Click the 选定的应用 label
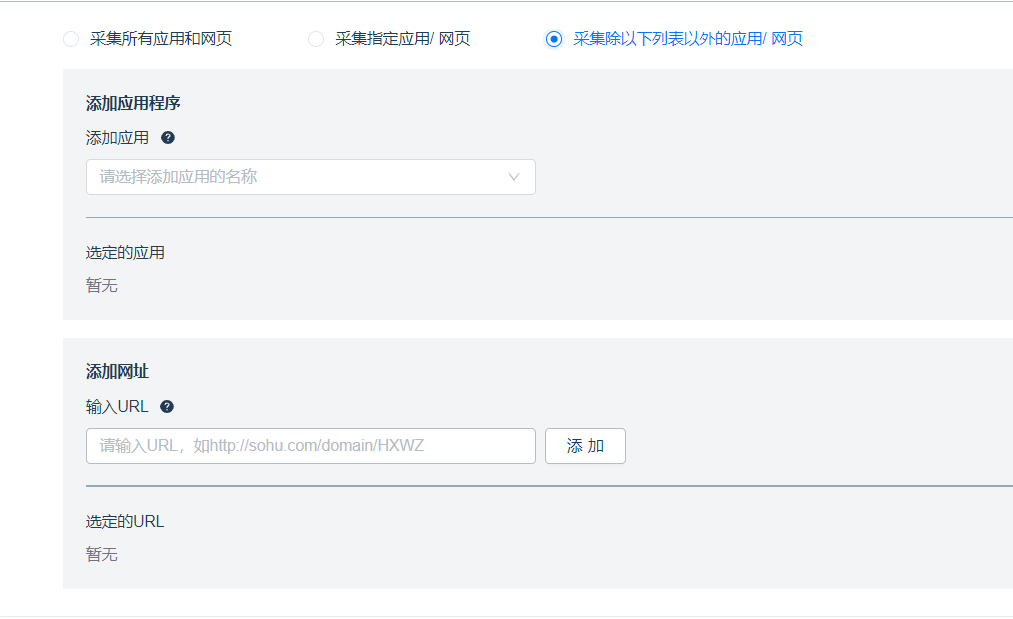 click(x=125, y=253)
